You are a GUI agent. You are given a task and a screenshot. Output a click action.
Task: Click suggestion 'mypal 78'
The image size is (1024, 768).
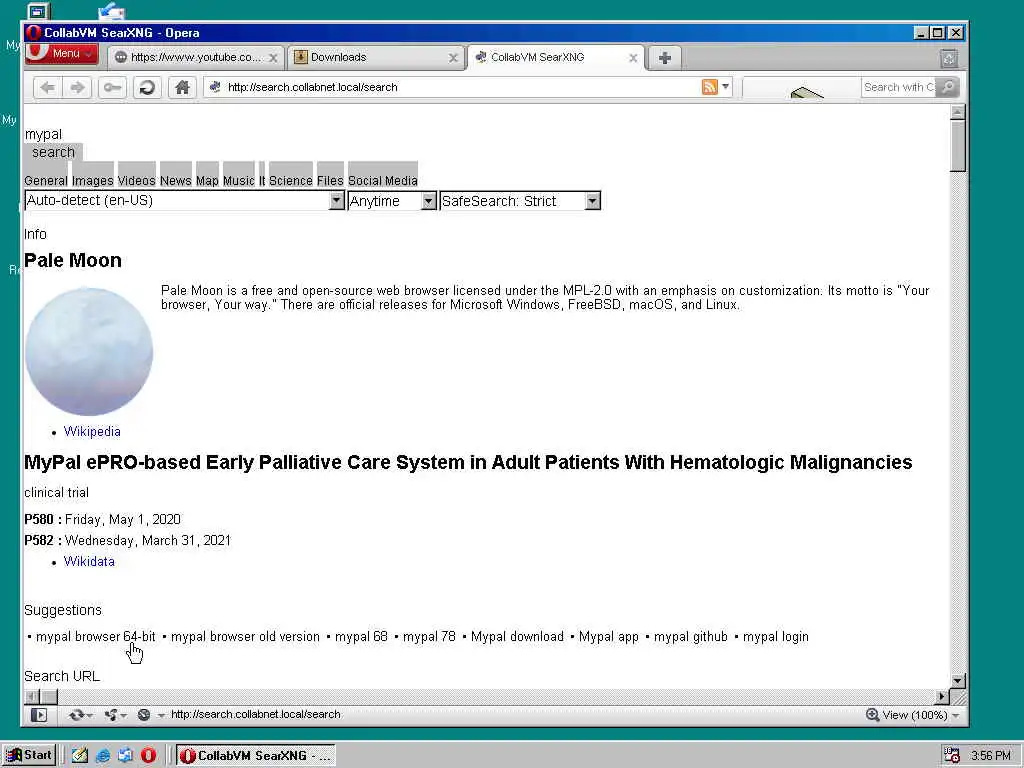click(x=429, y=637)
